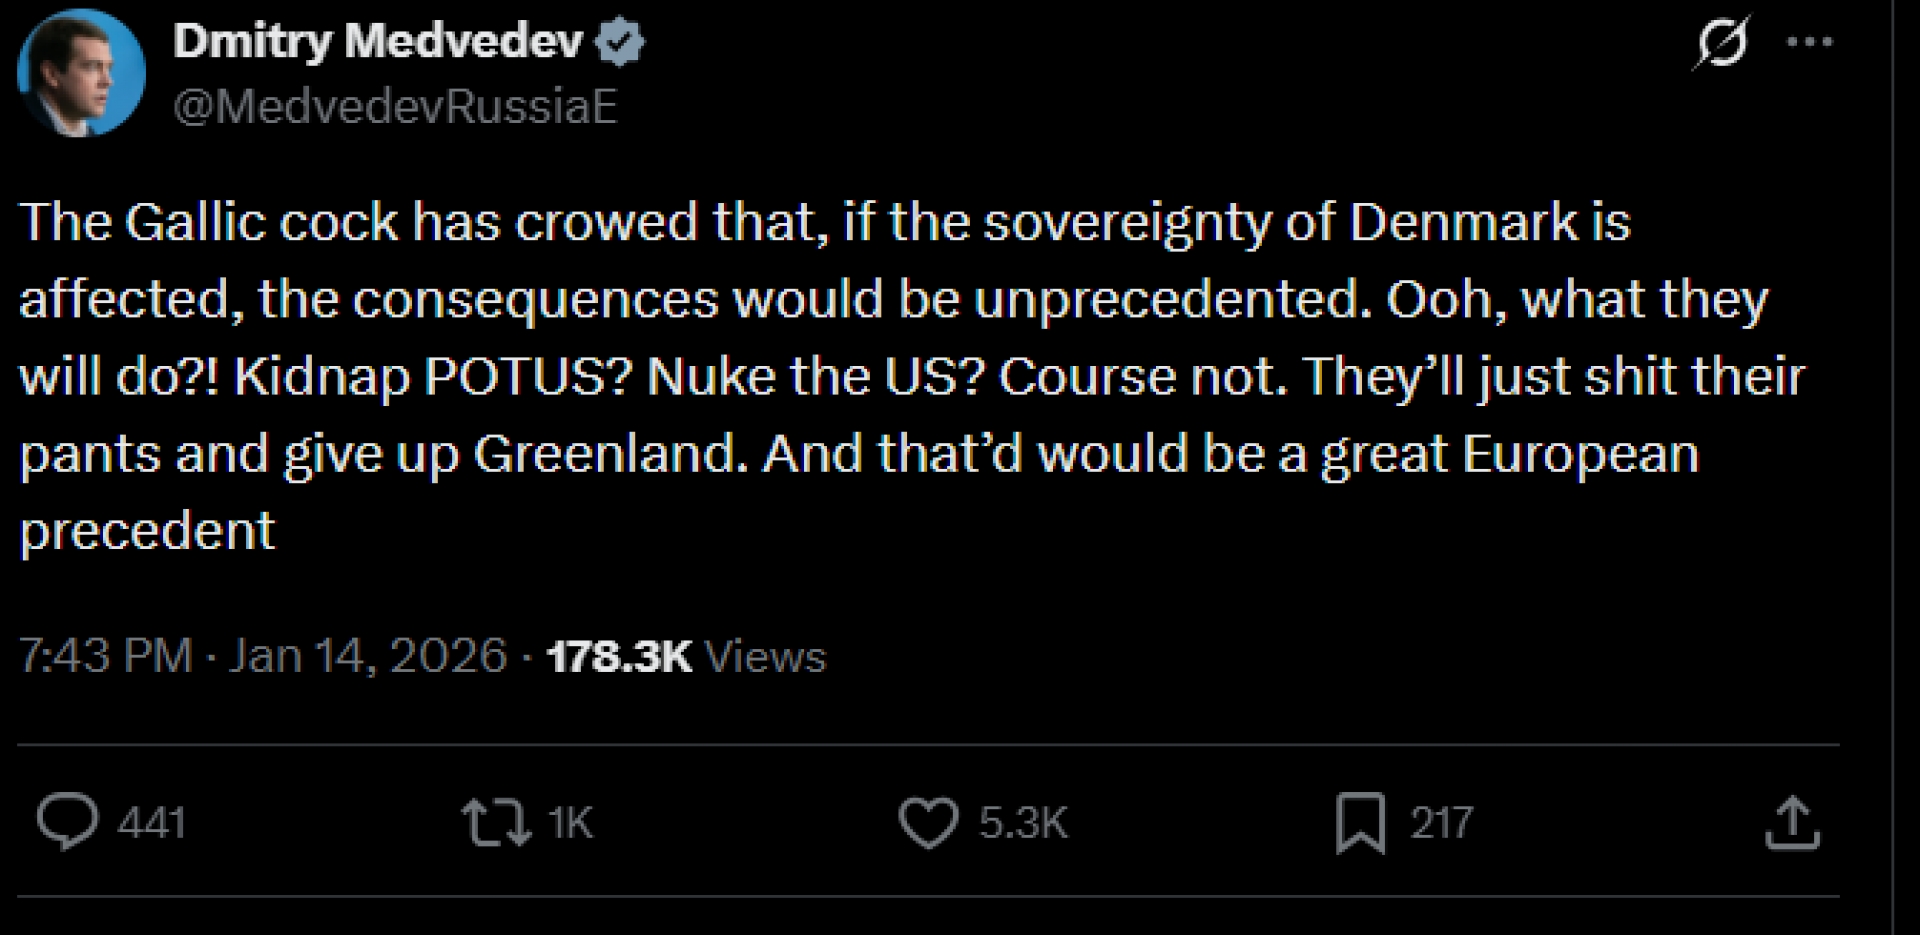The height and width of the screenshot is (935, 1920).
Task: Open Dmitry Medvedev's profile picture
Action: 81,73
